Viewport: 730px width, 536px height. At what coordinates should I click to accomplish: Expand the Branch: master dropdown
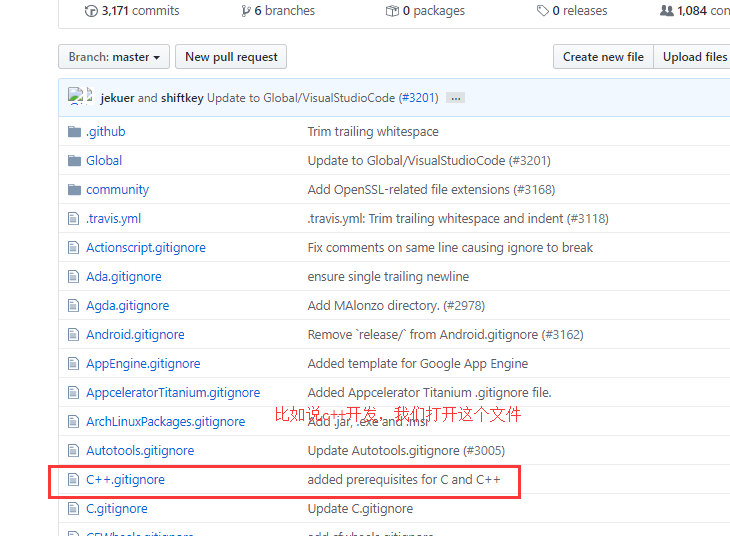click(x=114, y=57)
